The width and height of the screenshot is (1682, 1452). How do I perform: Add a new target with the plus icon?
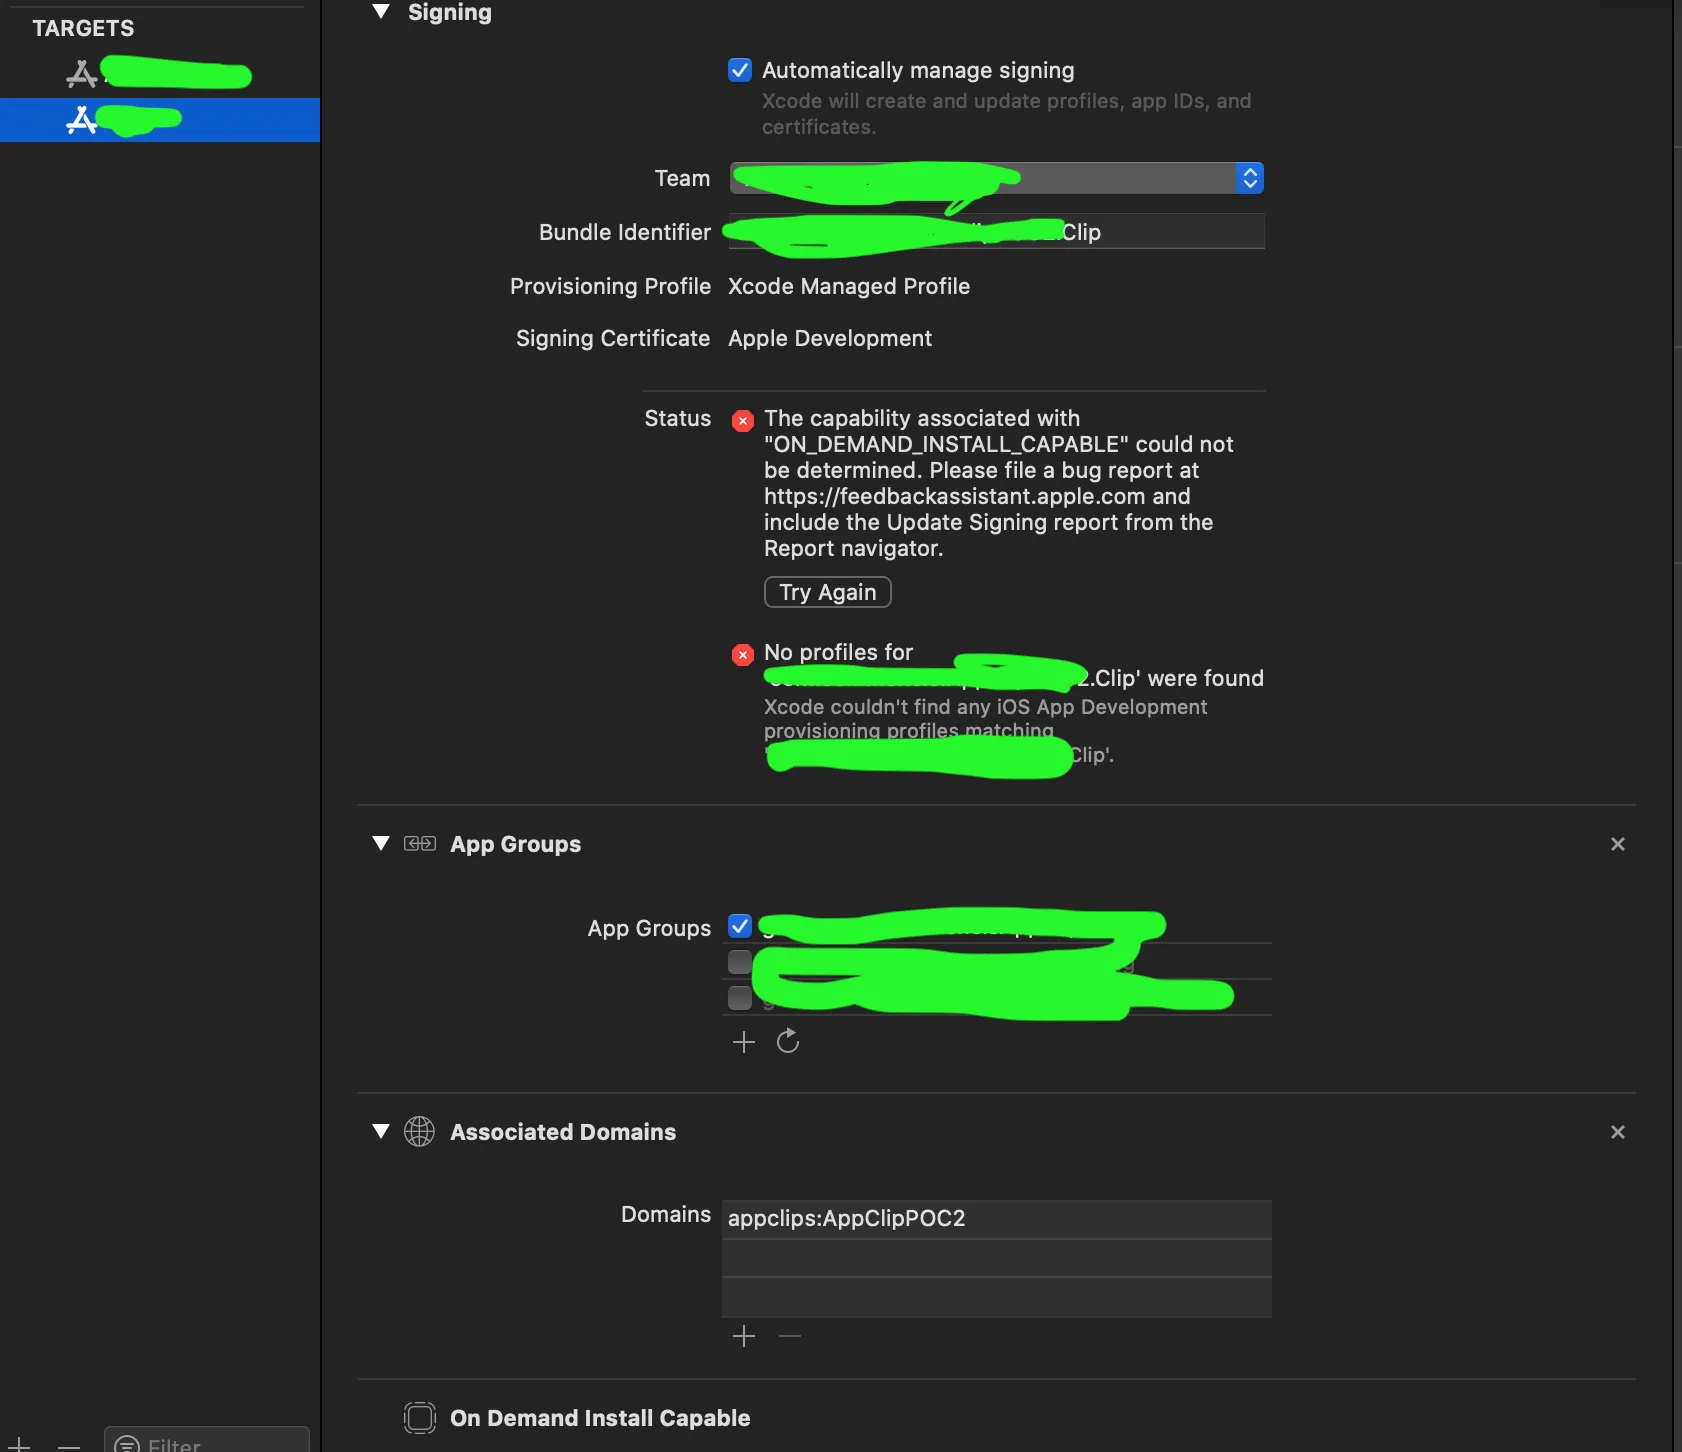pos(20,1444)
